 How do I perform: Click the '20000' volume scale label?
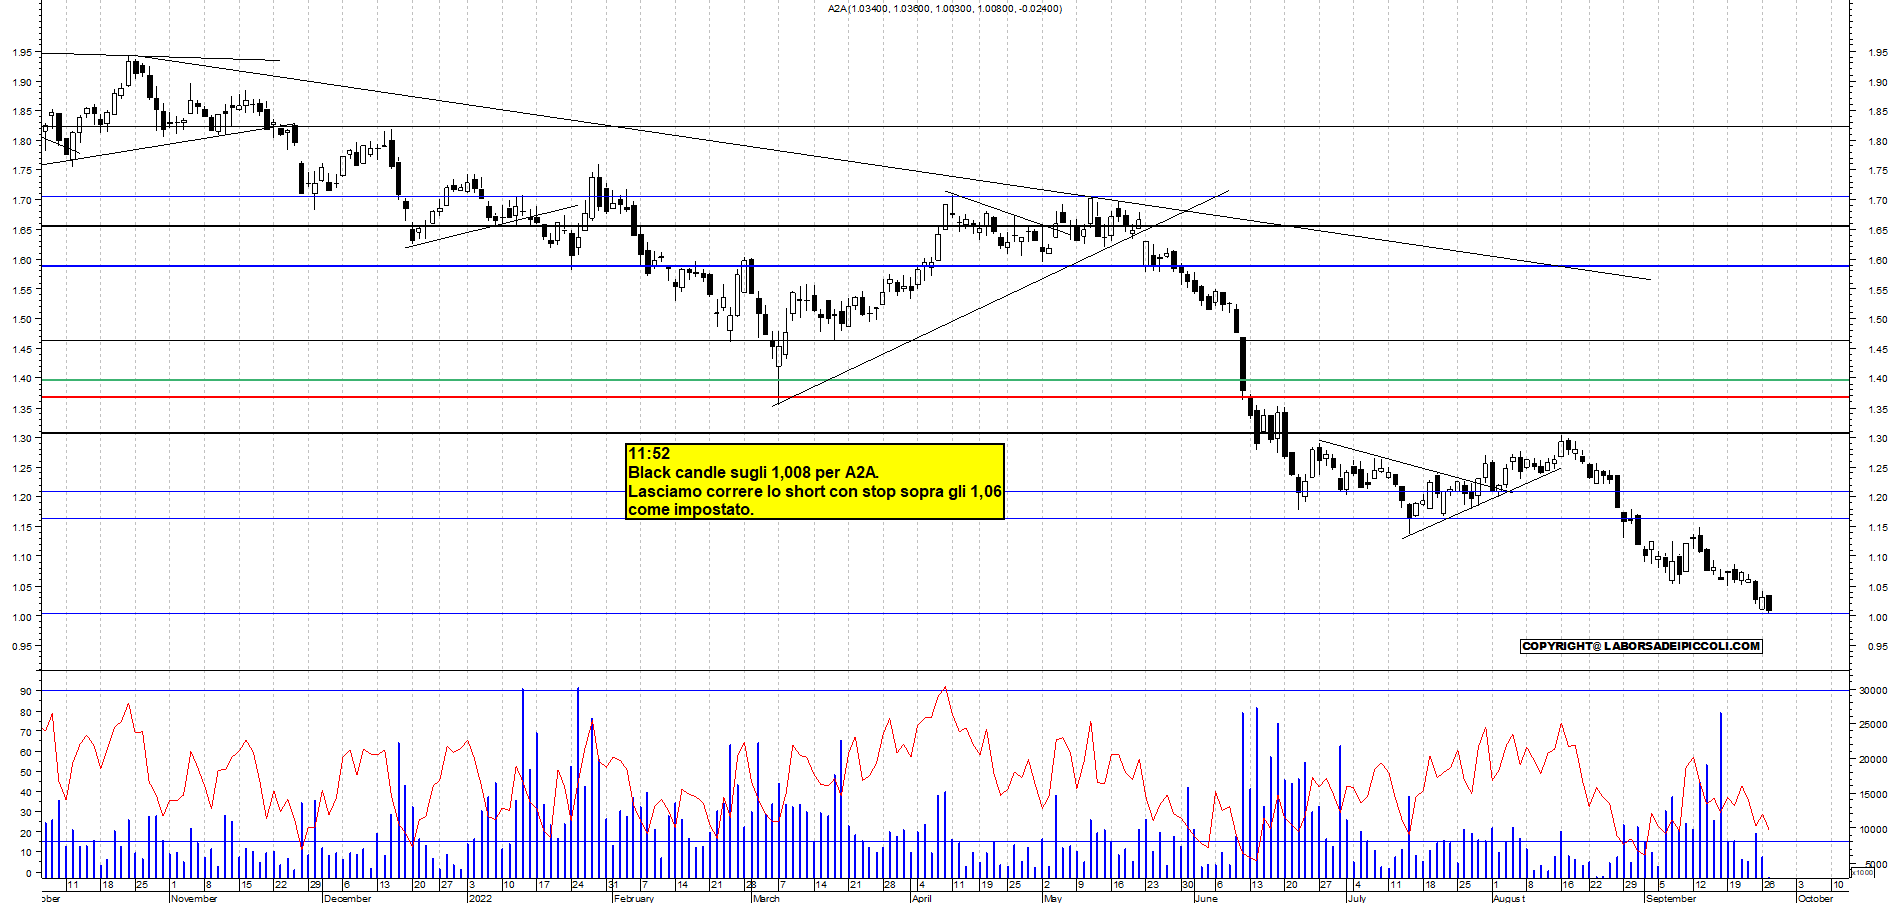coord(1873,760)
